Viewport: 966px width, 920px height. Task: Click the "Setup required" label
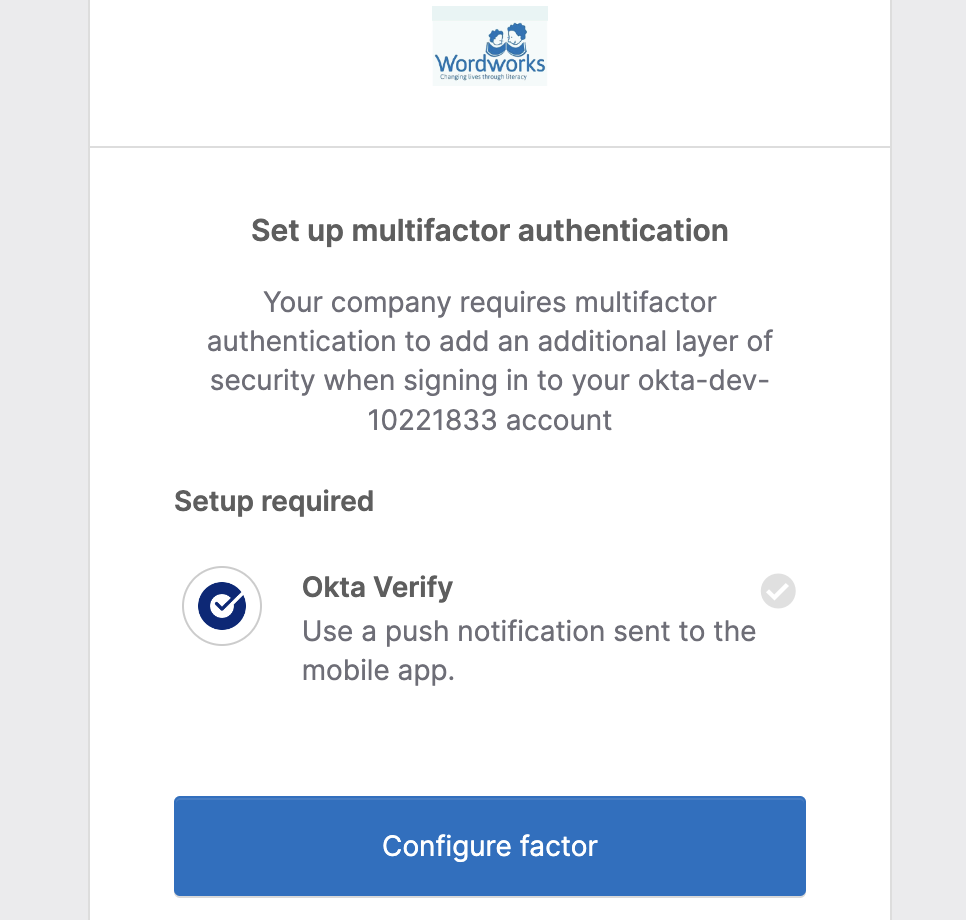(x=274, y=501)
